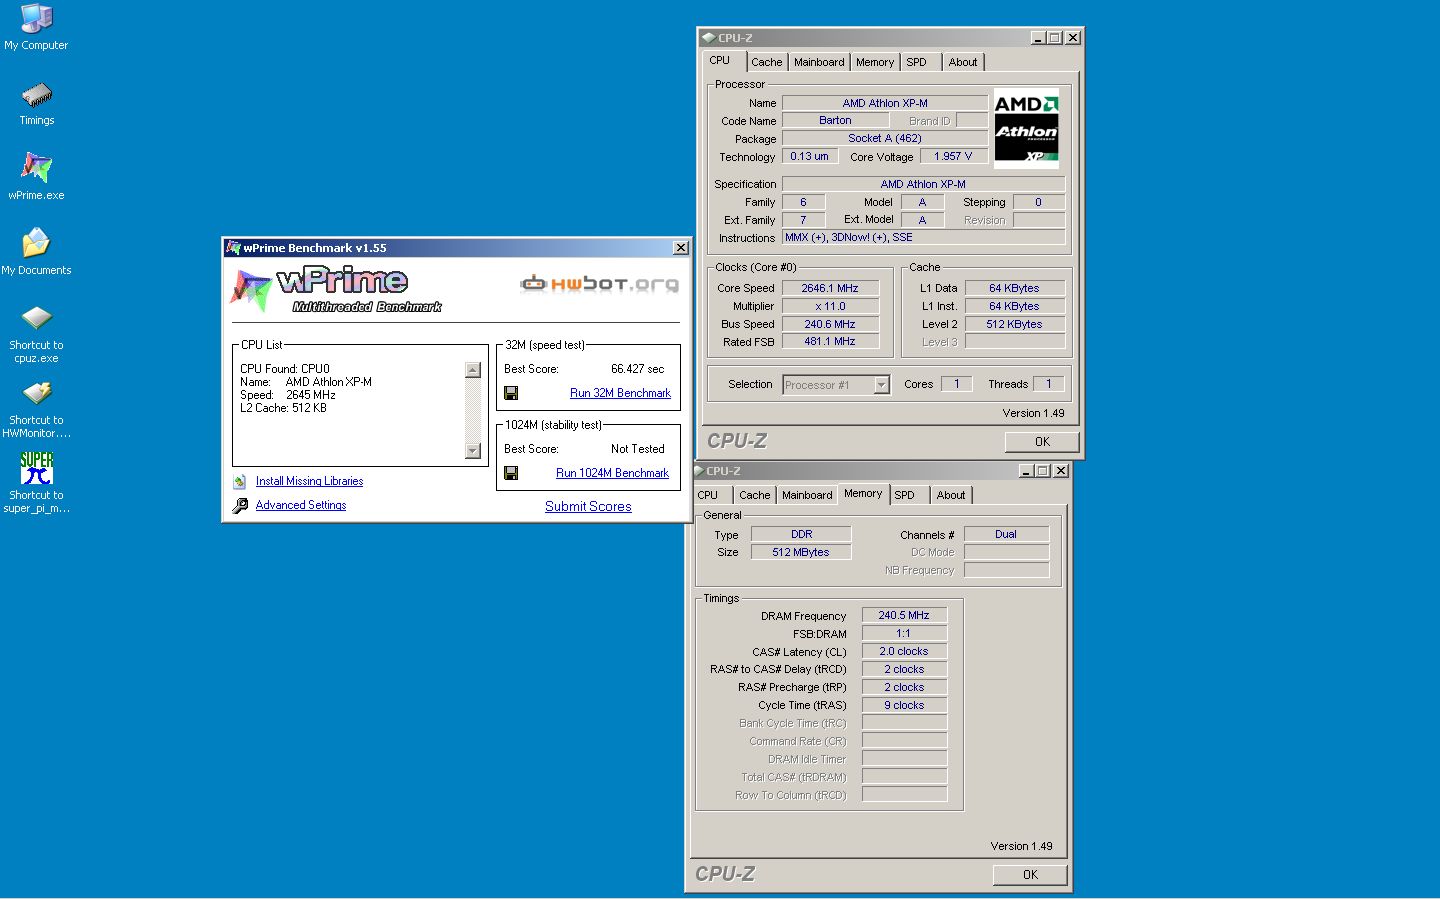
Task: Click the 1024M Not Tested score text
Action: tap(637, 449)
